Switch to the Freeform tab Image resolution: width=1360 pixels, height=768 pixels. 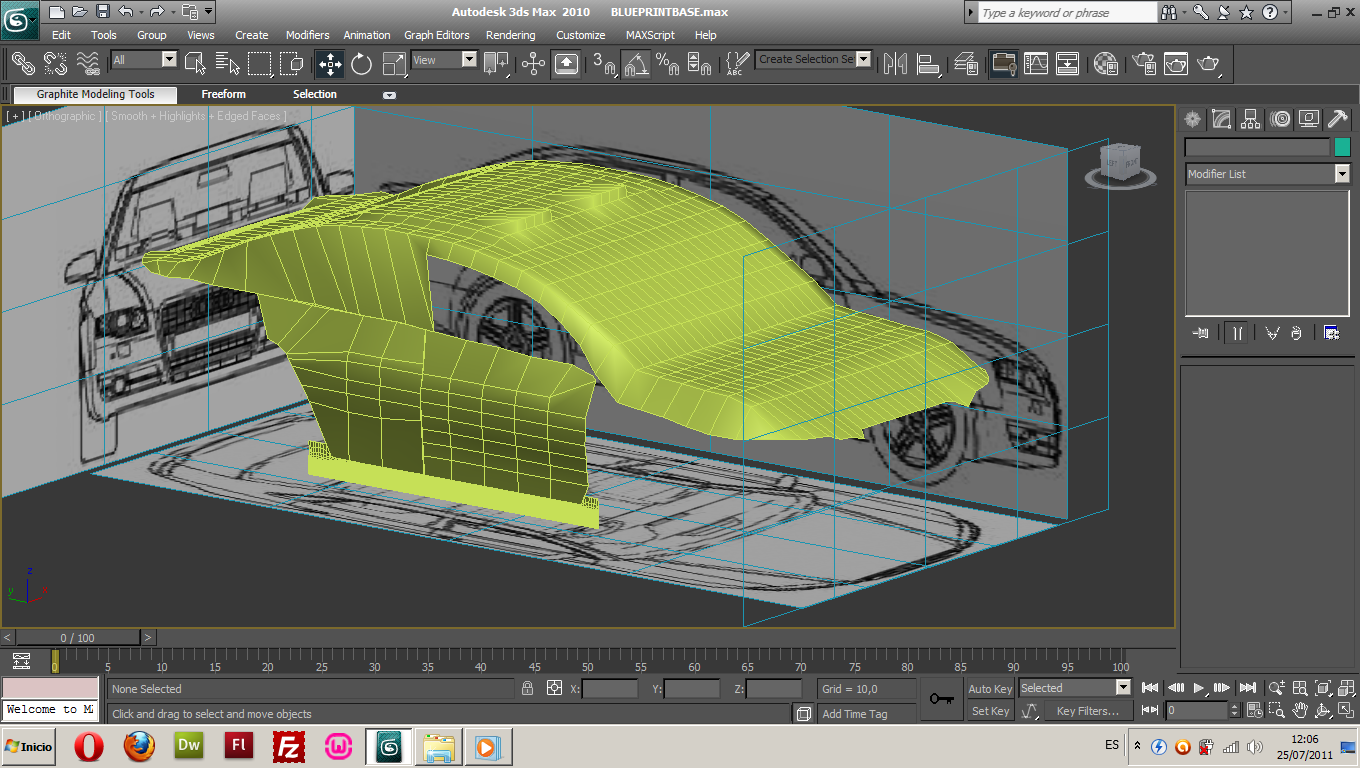pos(223,94)
